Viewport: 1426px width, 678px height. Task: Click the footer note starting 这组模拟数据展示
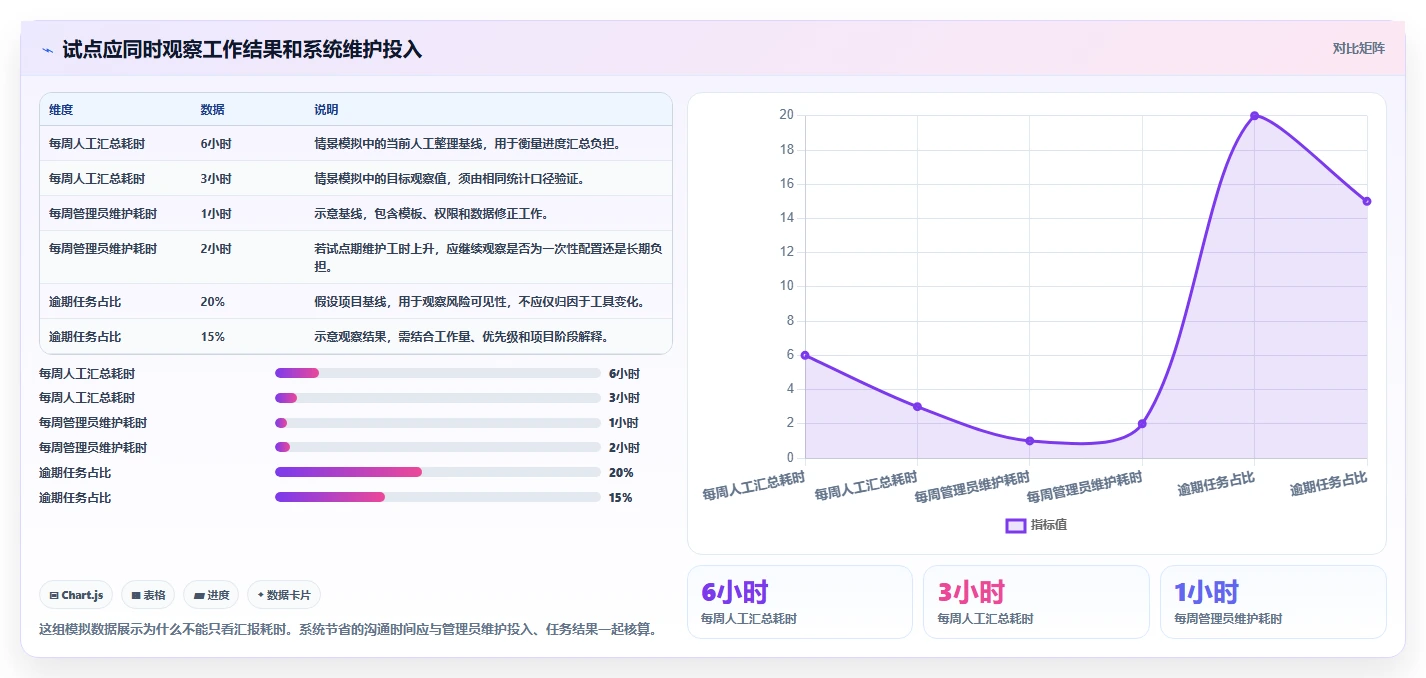347,630
